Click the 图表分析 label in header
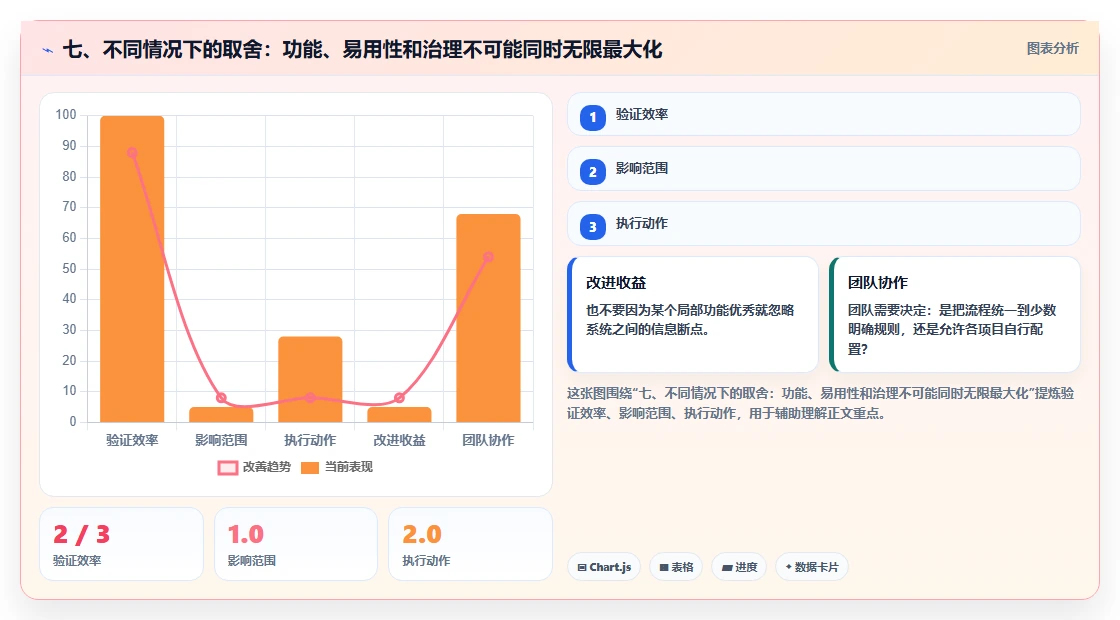Screen dimensions: 1120x620 1052,49
